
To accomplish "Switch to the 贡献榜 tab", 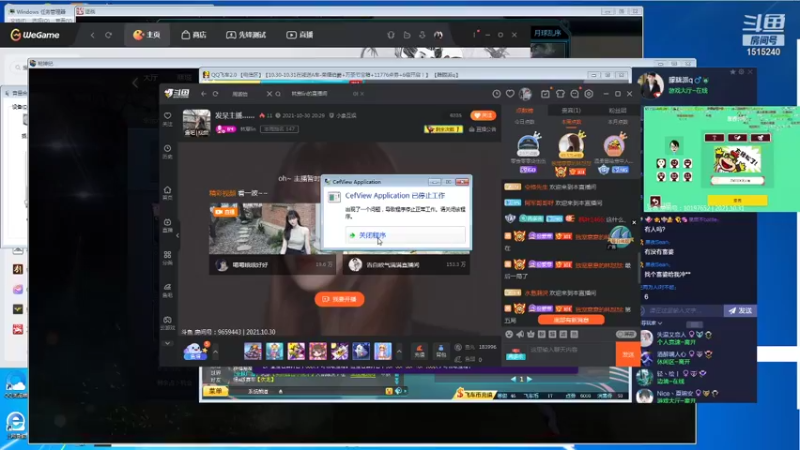I will pyautogui.click(x=524, y=110).
